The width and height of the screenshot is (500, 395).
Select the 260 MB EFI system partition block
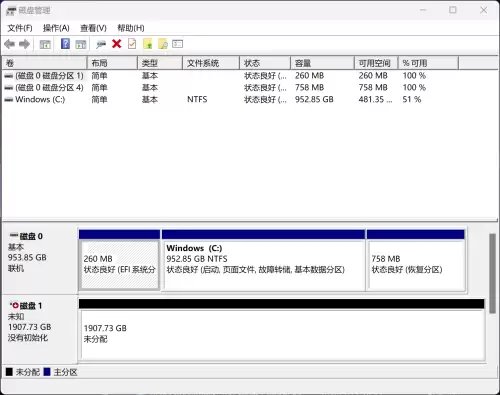119,260
